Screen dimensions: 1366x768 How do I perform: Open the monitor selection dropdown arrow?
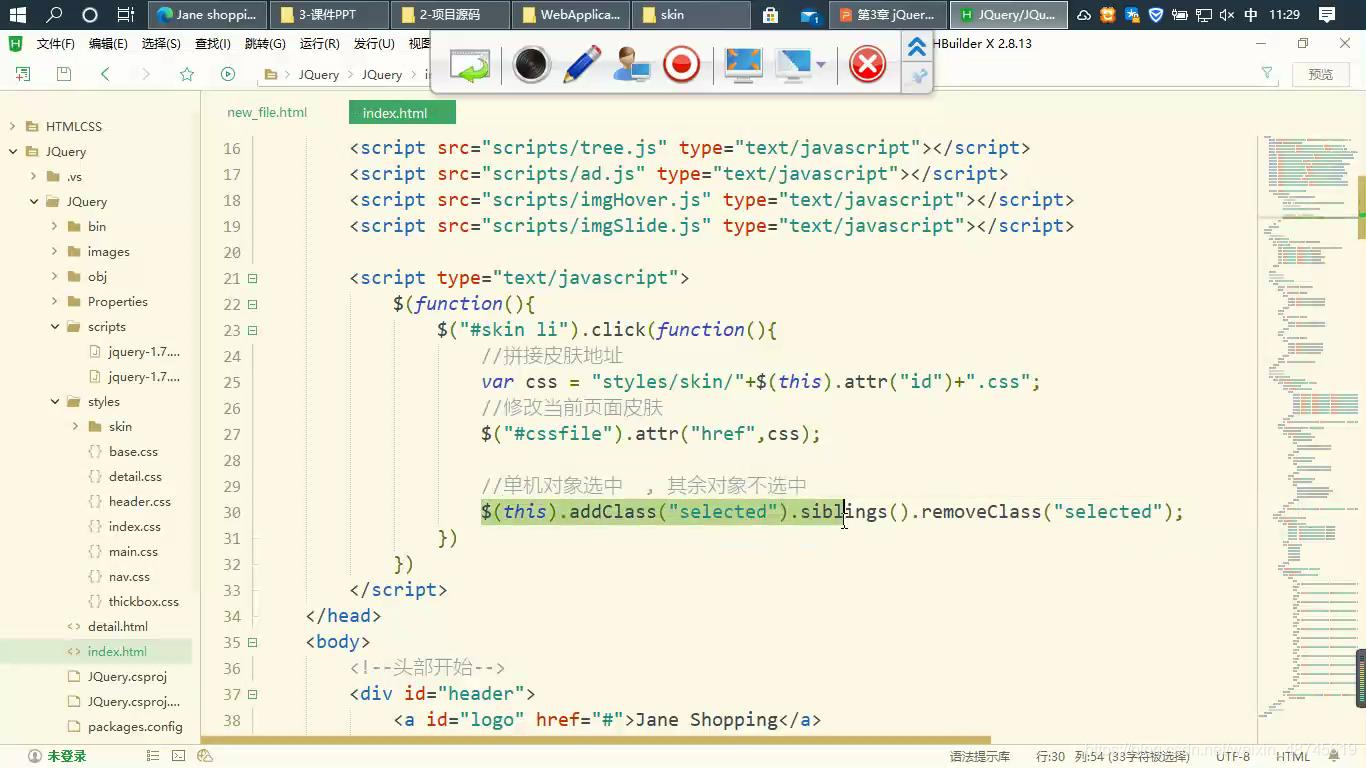tap(821, 65)
